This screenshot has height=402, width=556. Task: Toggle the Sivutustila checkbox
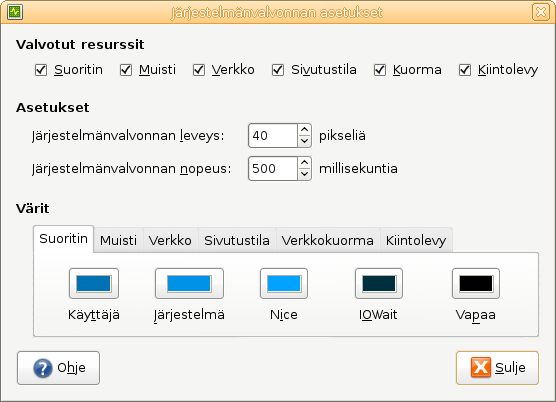click(x=278, y=70)
